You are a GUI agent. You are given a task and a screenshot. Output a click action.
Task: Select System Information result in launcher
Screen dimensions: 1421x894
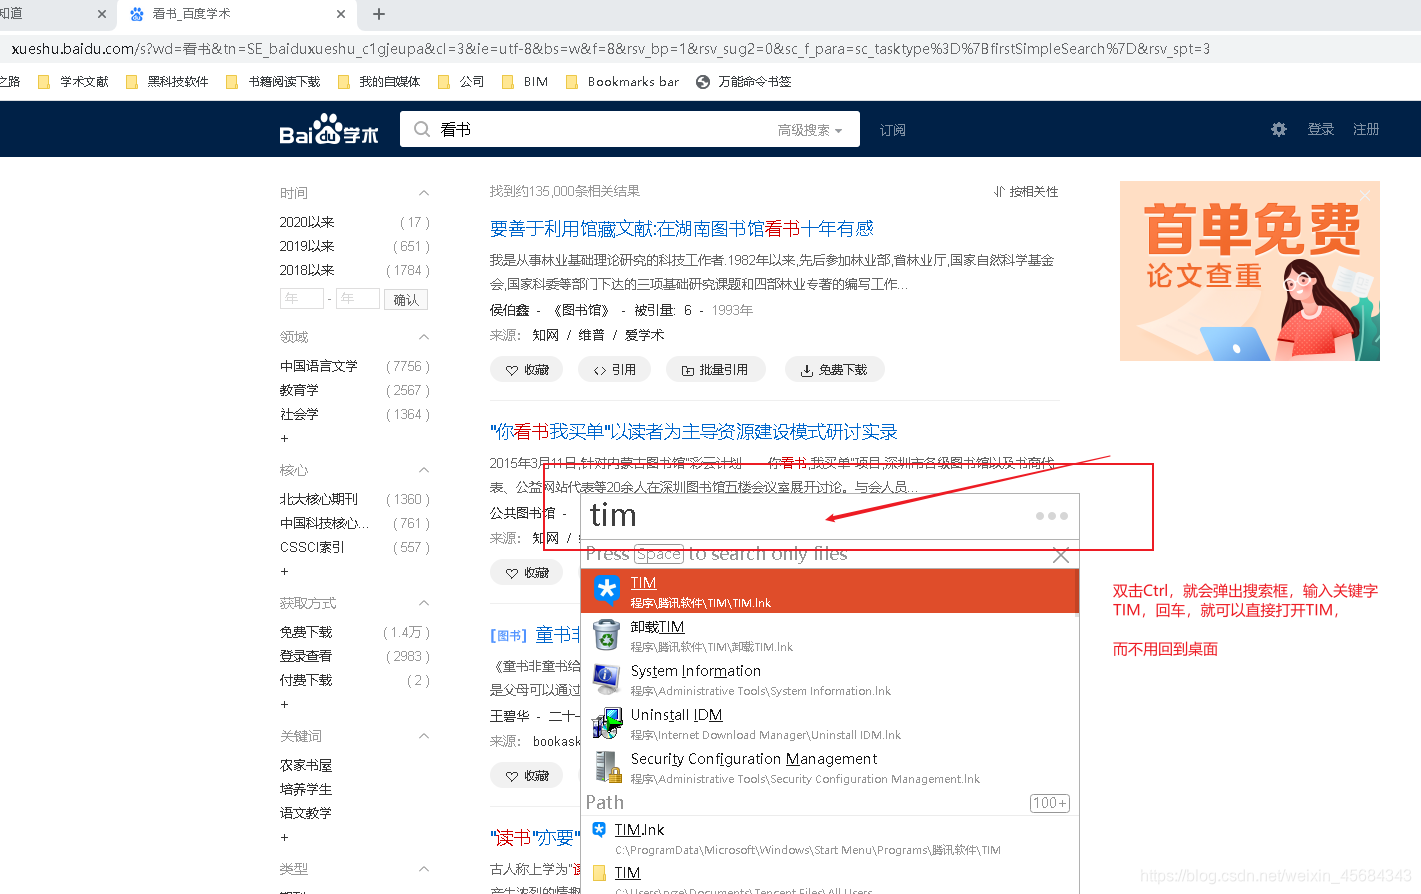click(x=830, y=679)
